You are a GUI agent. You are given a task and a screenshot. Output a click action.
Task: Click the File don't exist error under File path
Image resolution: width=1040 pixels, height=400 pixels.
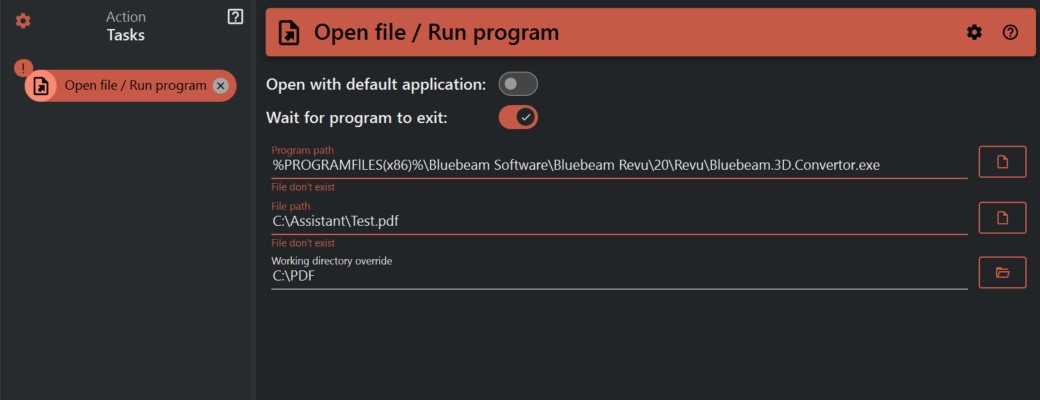303,243
